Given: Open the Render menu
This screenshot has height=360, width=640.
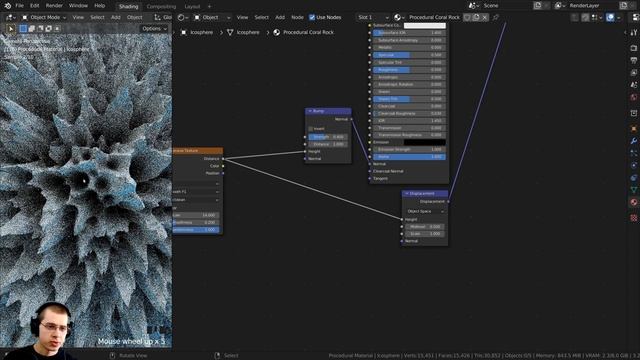Looking at the screenshot, I should tap(54, 6).
